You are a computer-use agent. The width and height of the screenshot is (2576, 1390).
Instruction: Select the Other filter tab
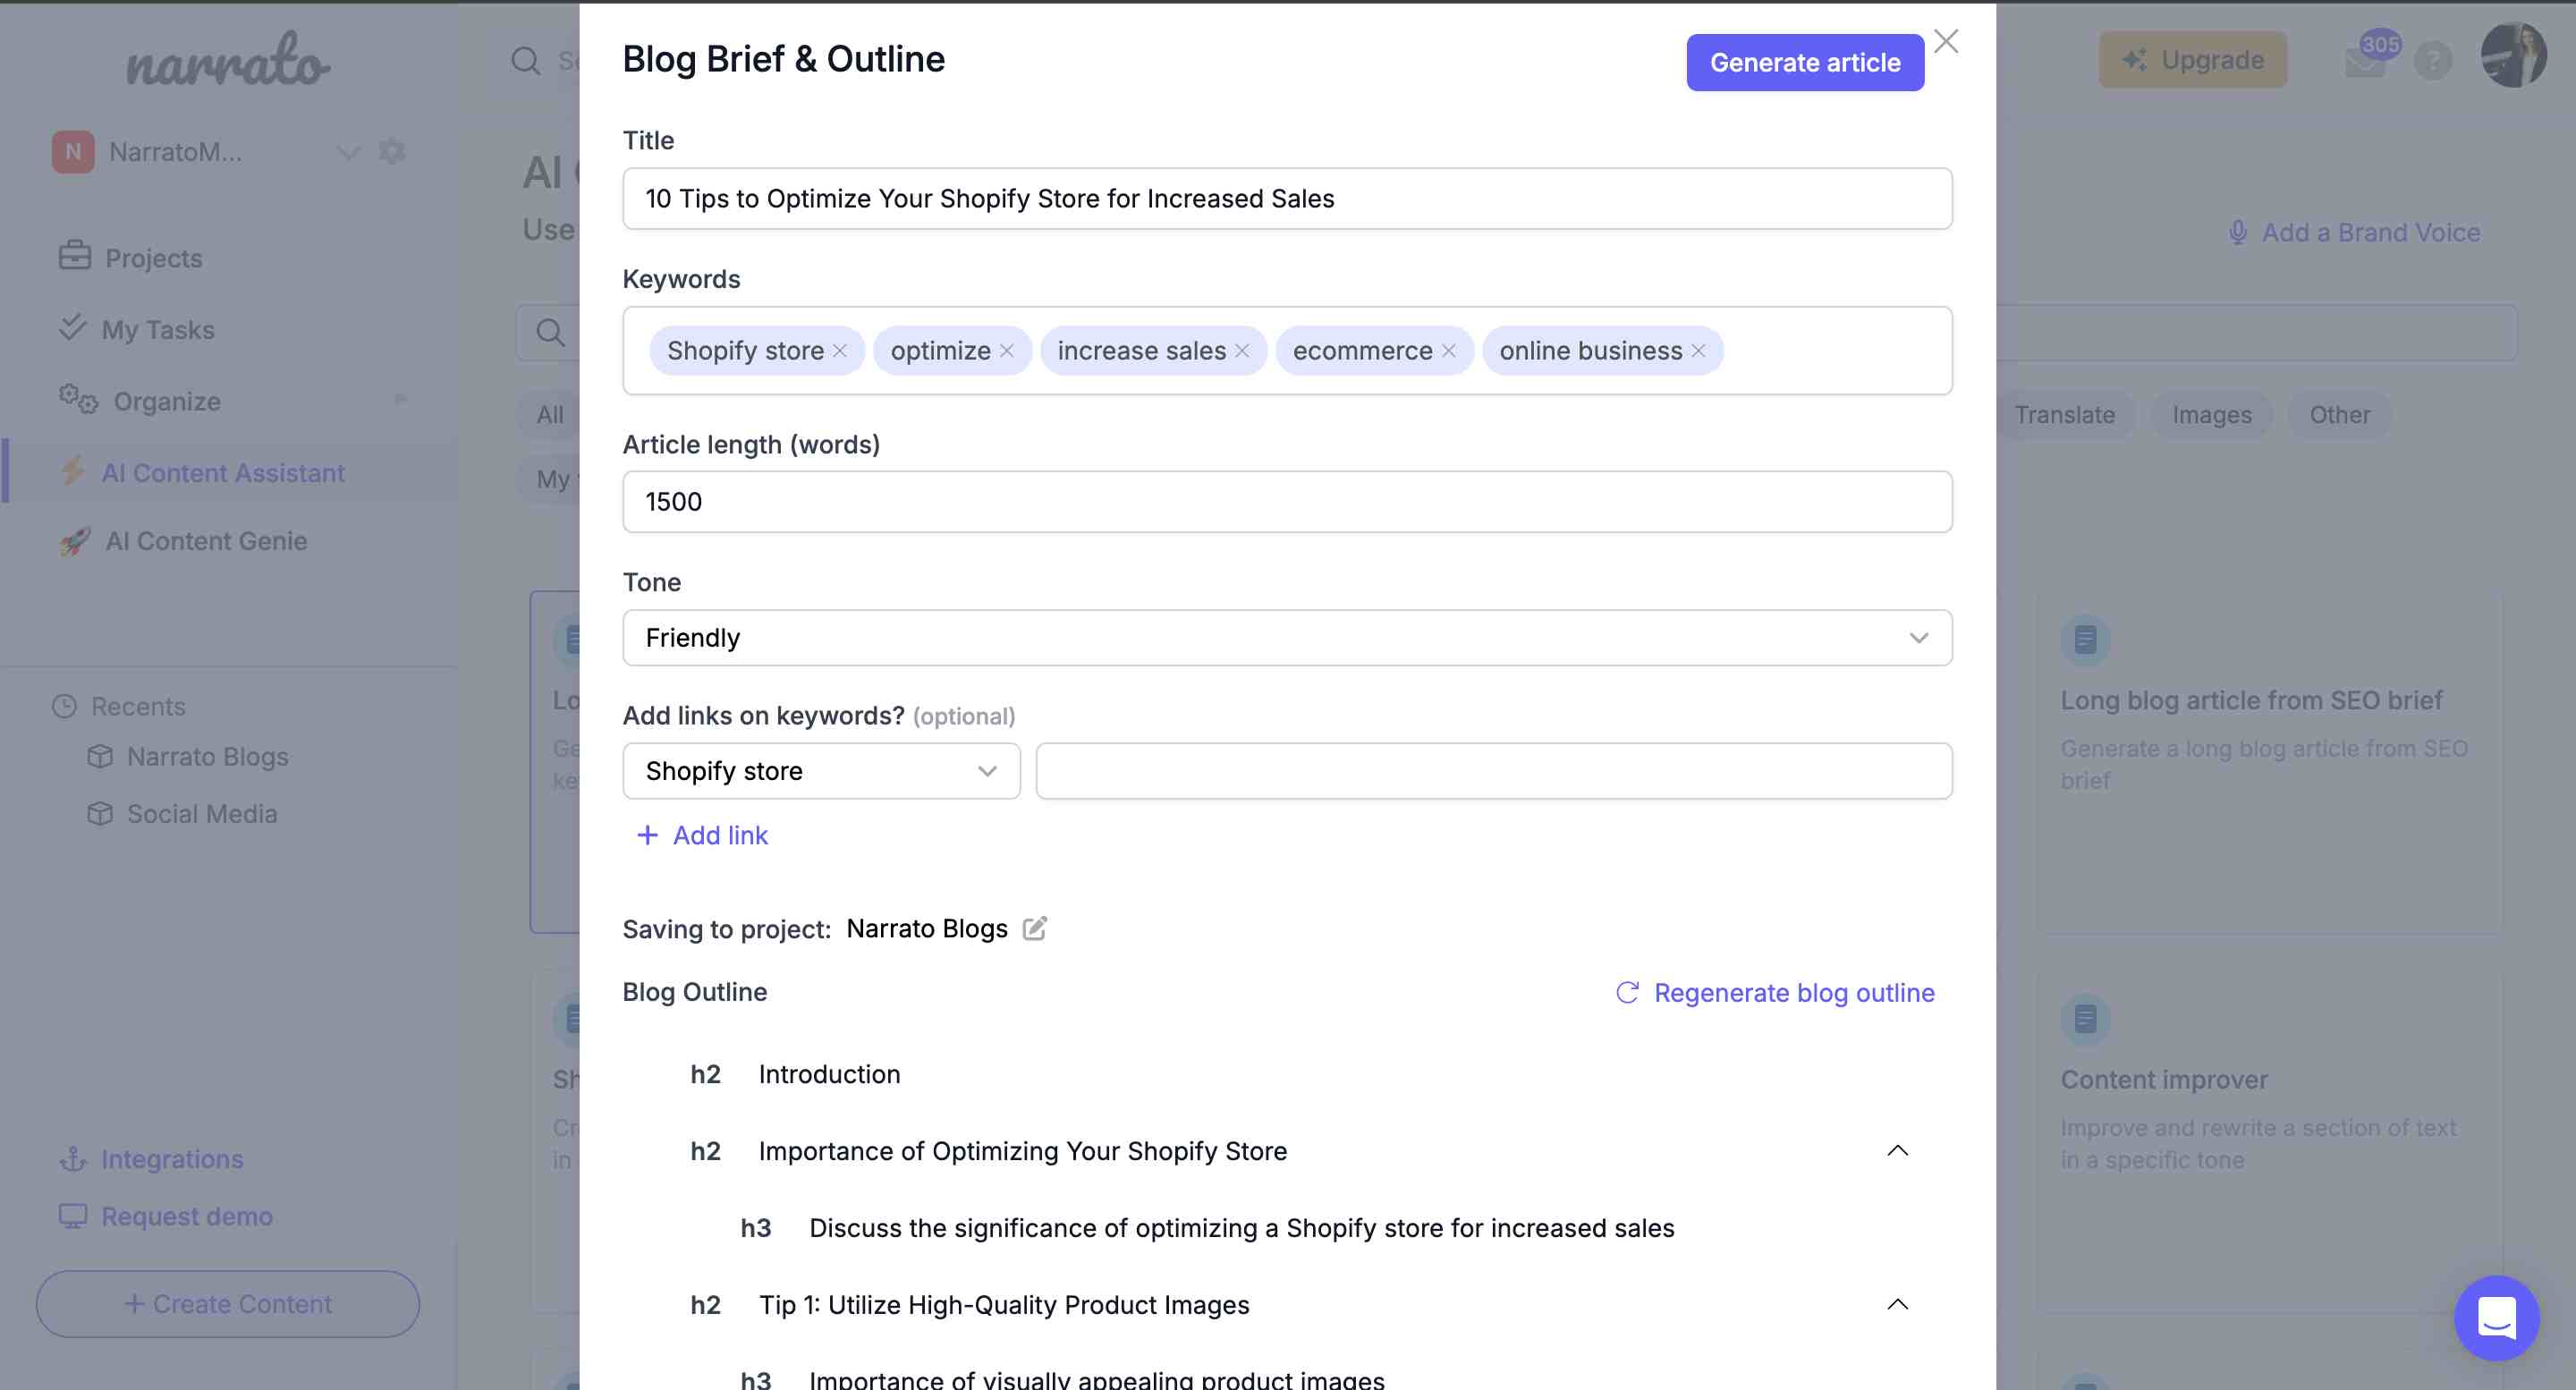point(2339,415)
